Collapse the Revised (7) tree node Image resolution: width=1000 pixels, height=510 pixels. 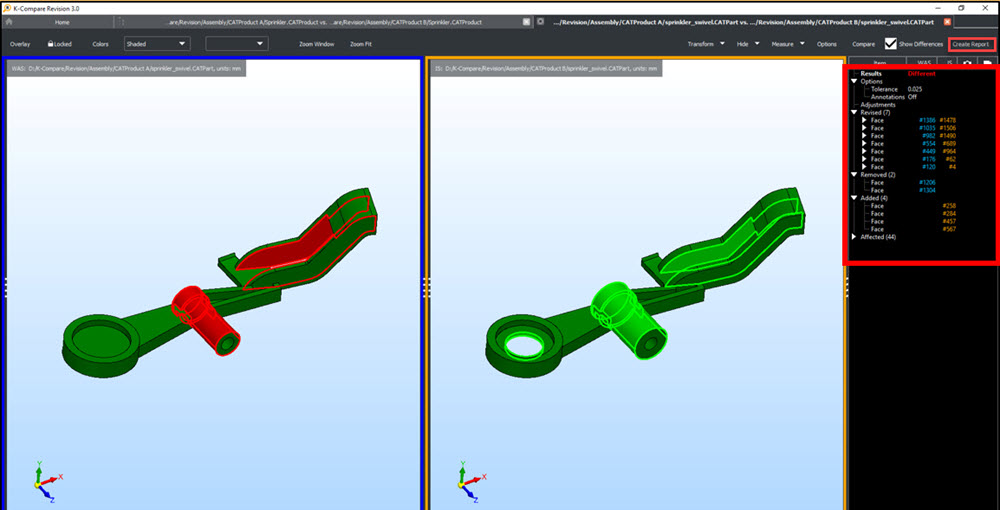[853, 112]
